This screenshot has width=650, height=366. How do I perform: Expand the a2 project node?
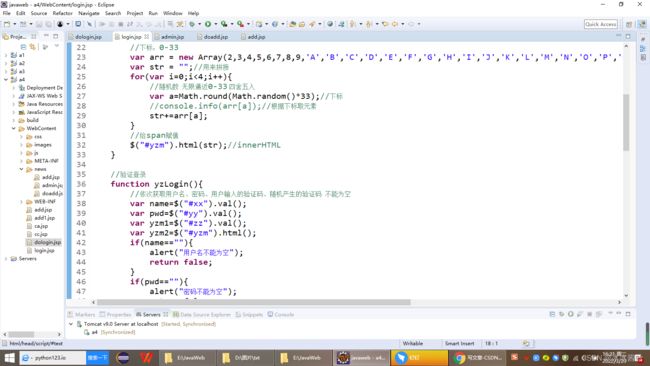[x=6, y=63]
